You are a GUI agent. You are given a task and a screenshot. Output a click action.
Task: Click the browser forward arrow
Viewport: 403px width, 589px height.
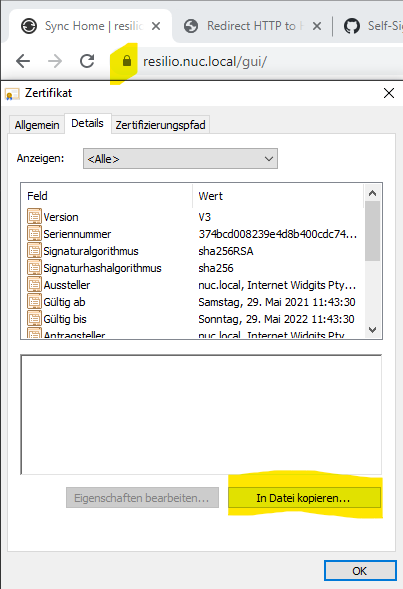pyautogui.click(x=55, y=61)
